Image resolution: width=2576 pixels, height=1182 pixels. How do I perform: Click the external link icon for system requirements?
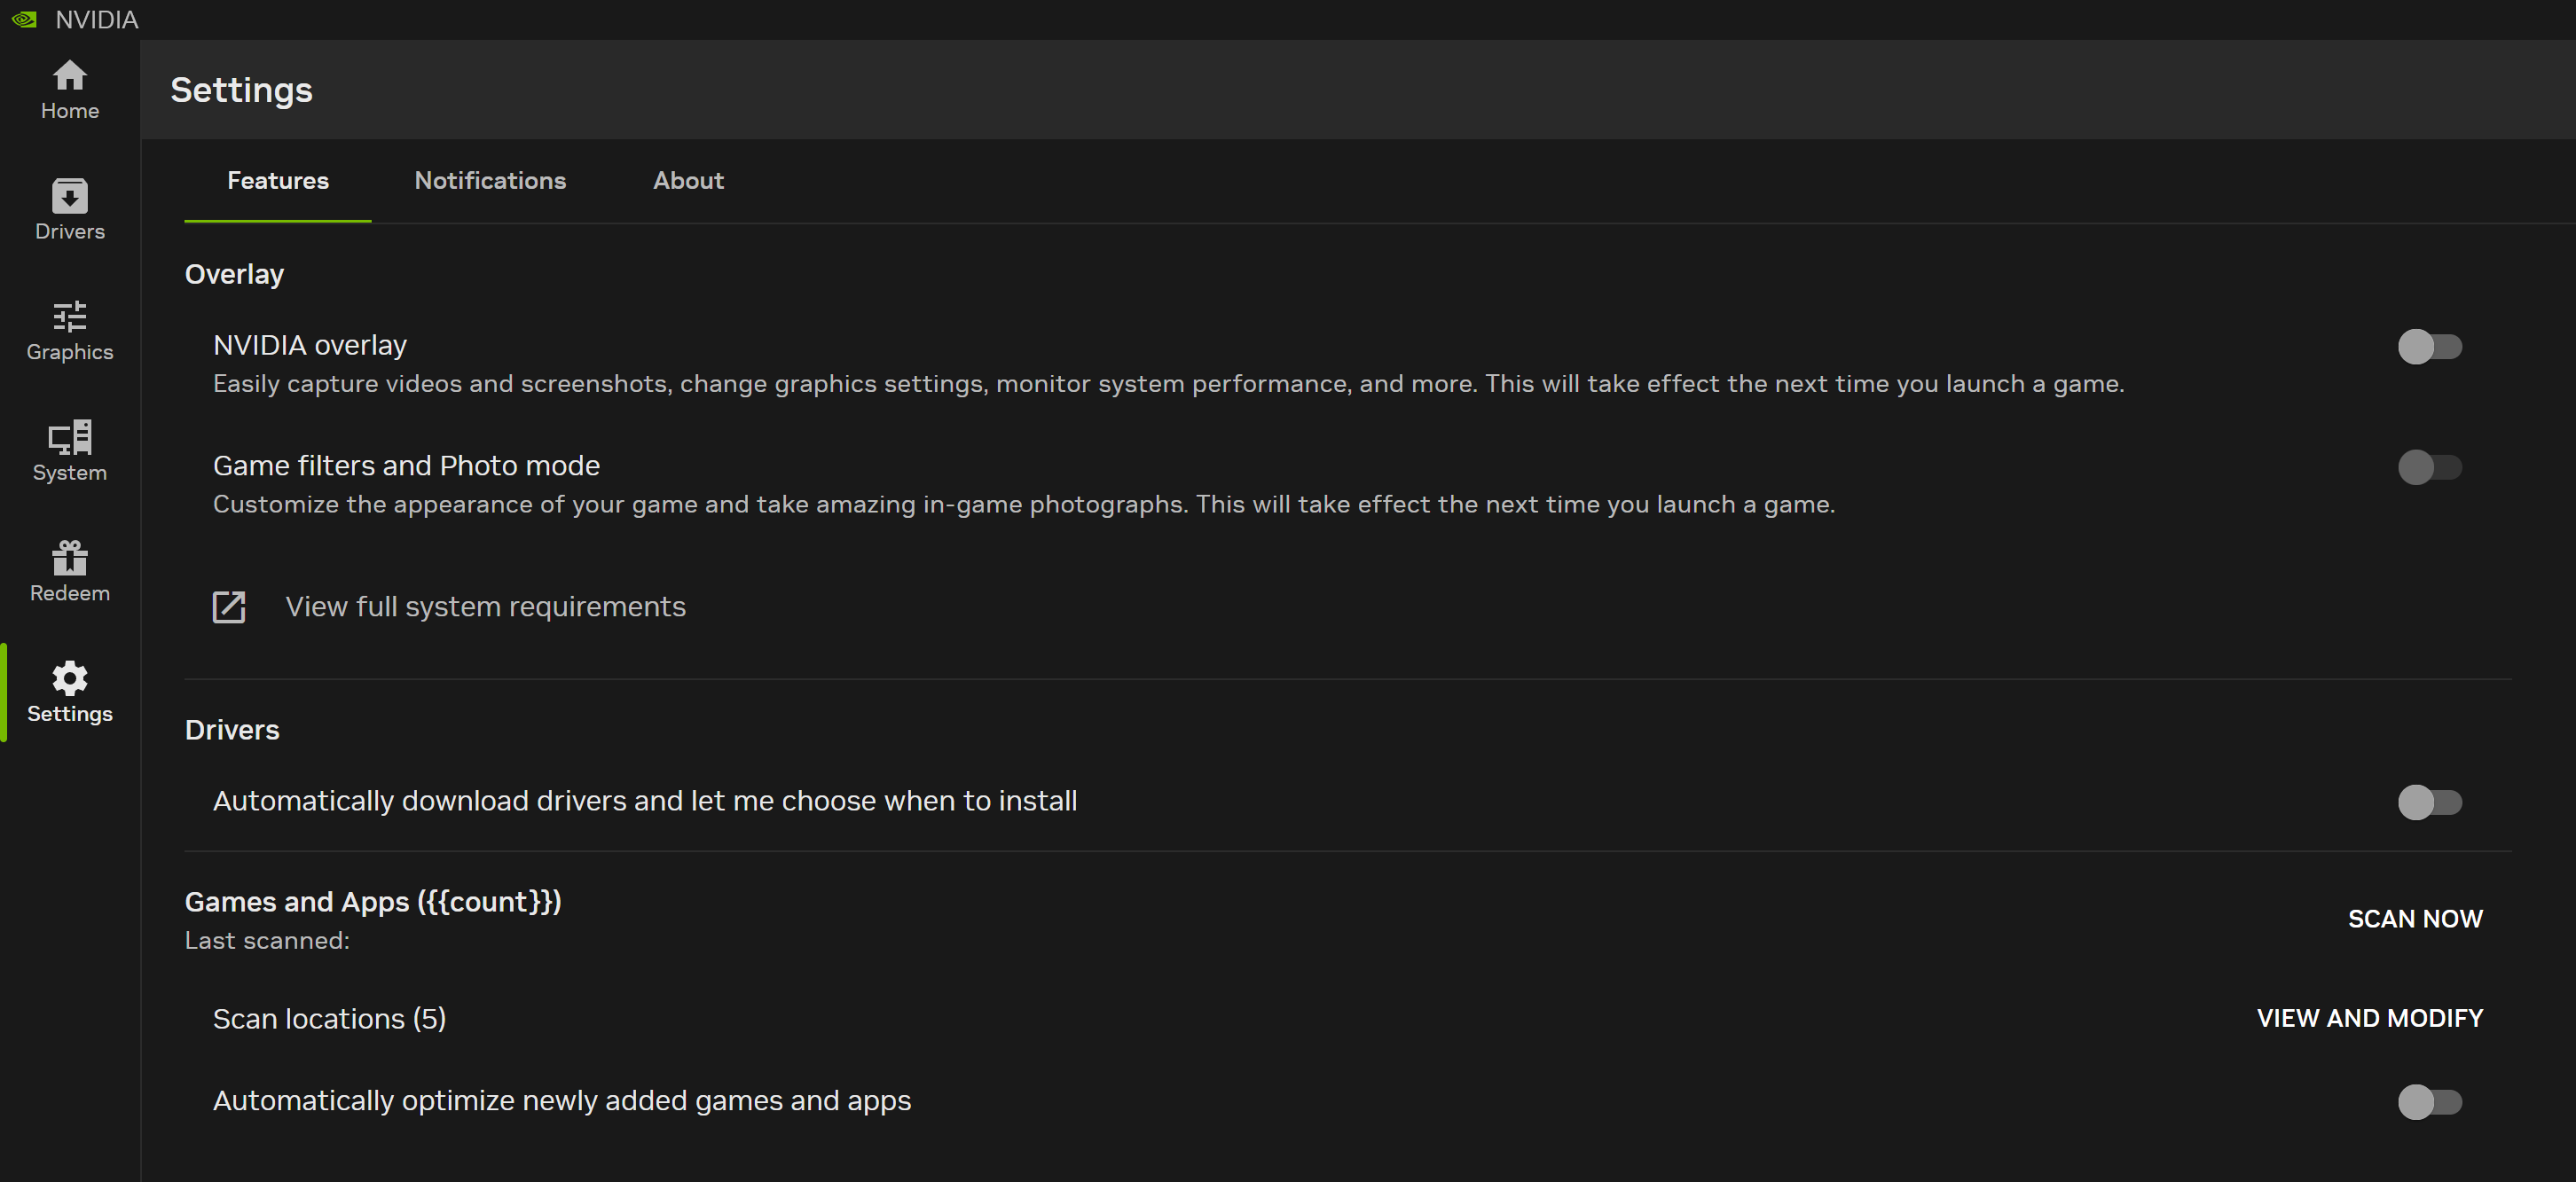tap(229, 607)
